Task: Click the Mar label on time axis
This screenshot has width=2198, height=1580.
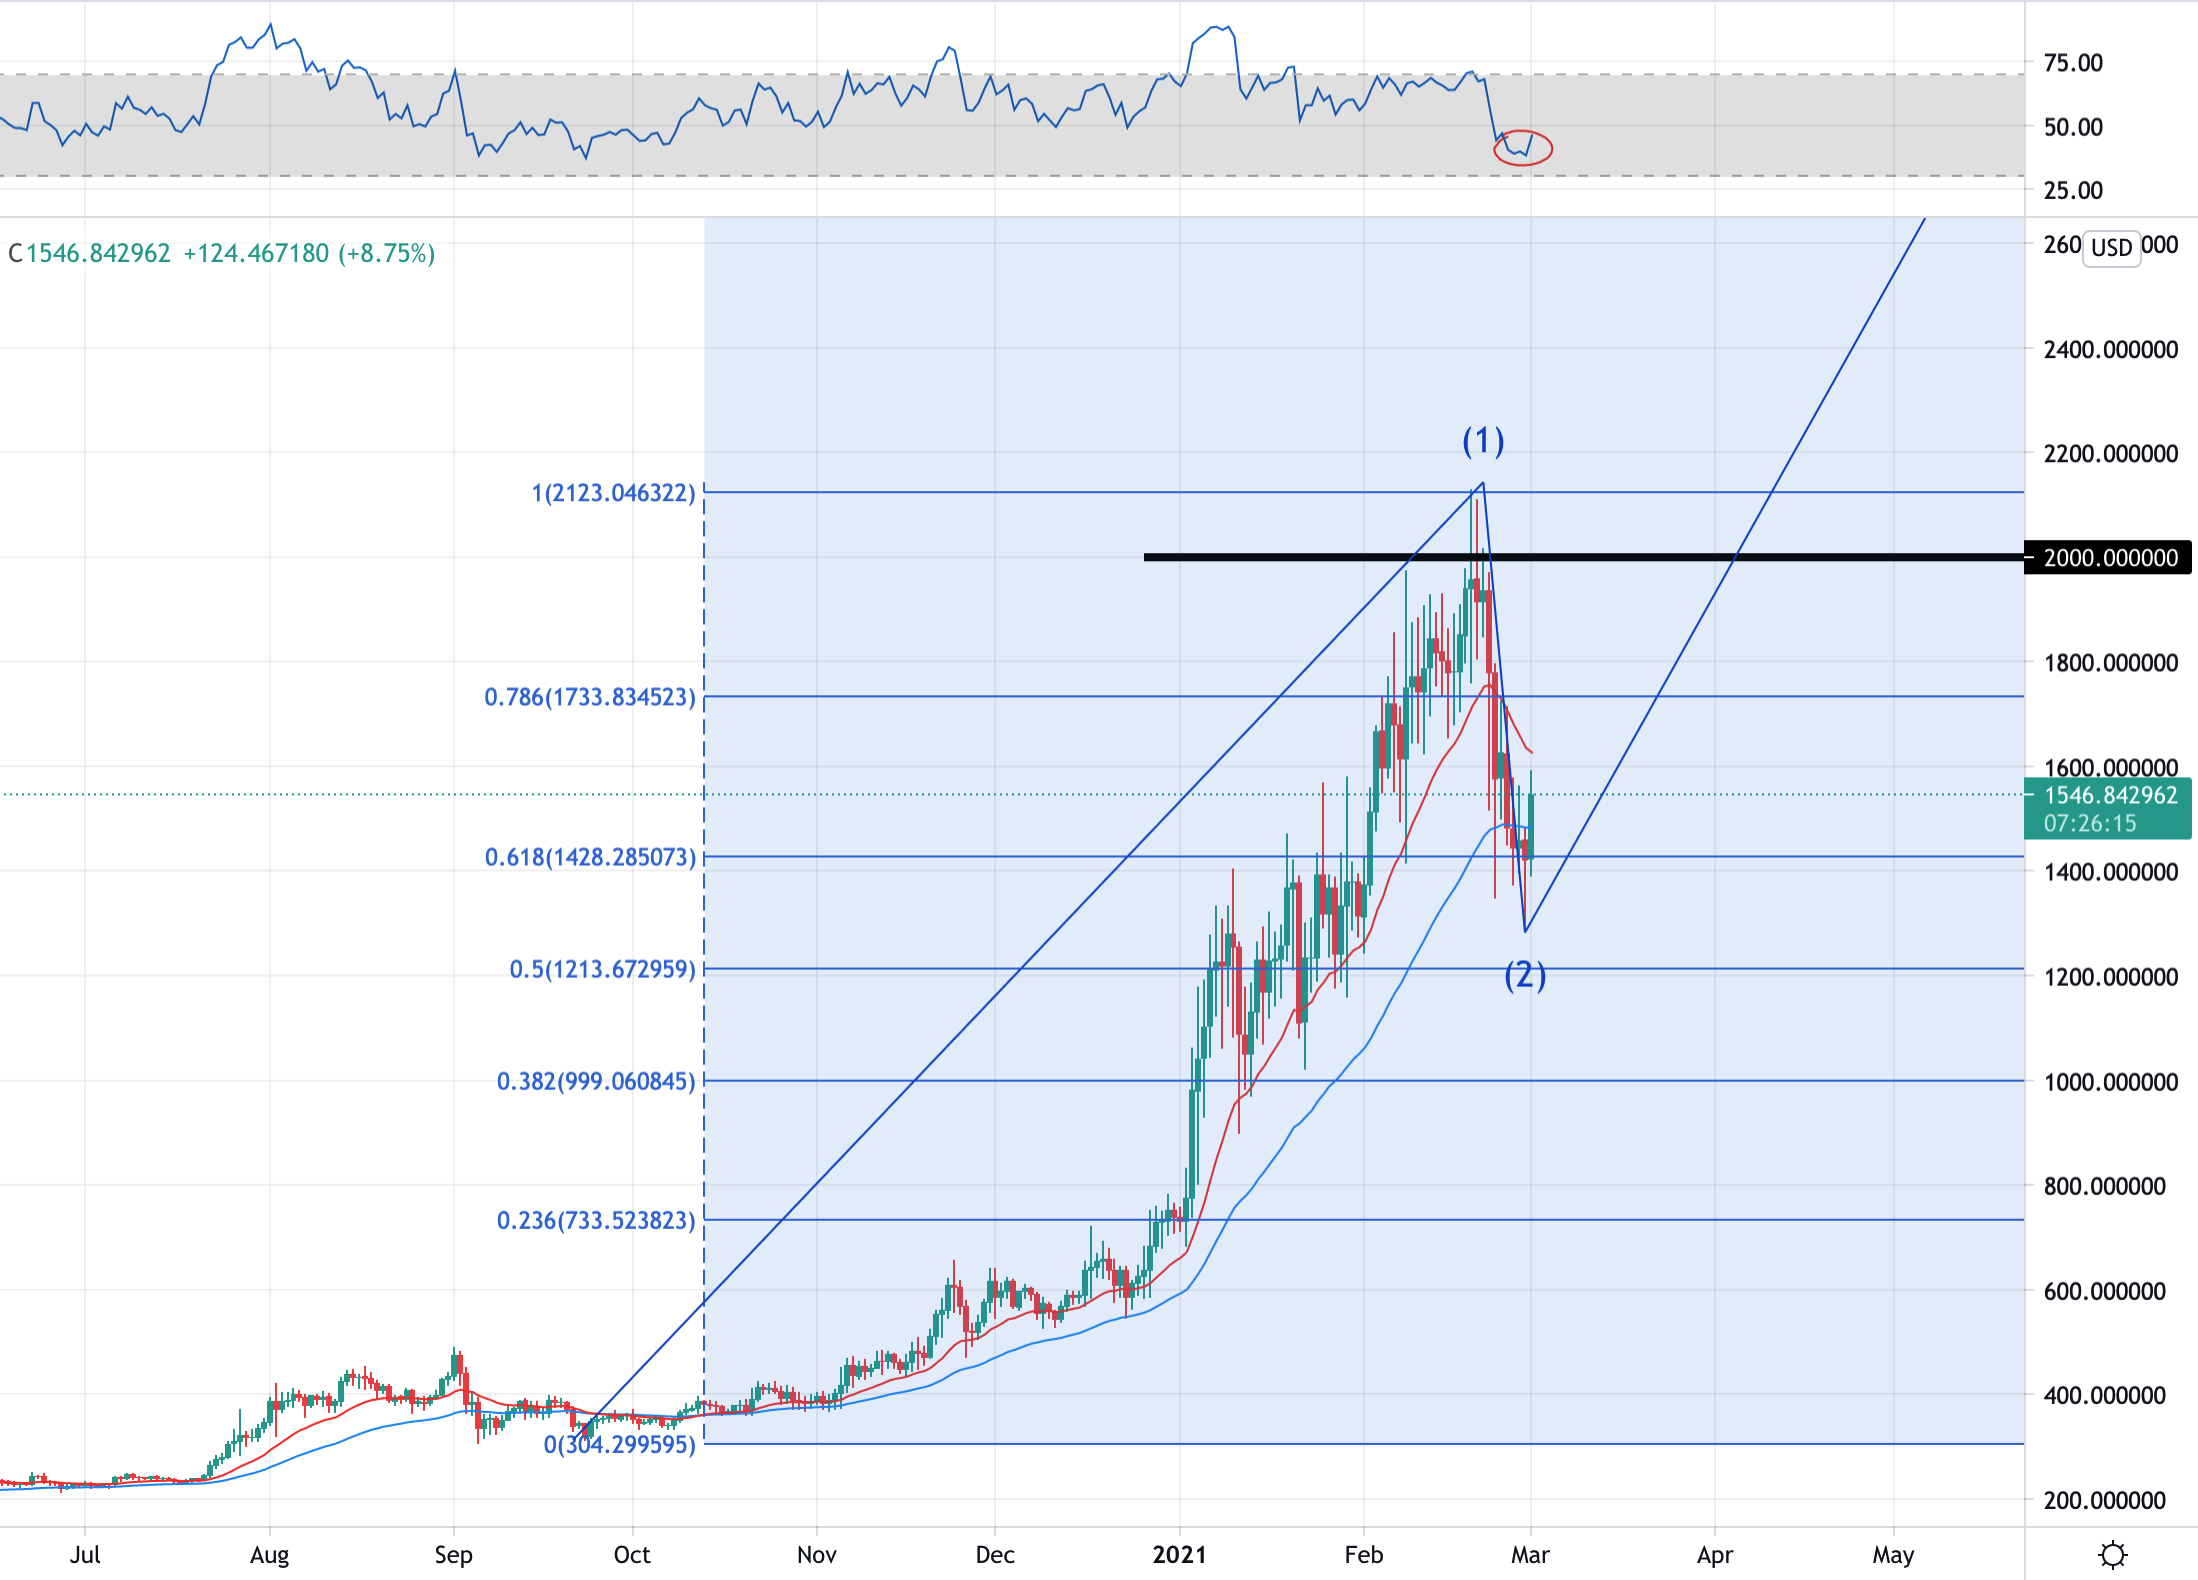Action: (x=1530, y=1555)
